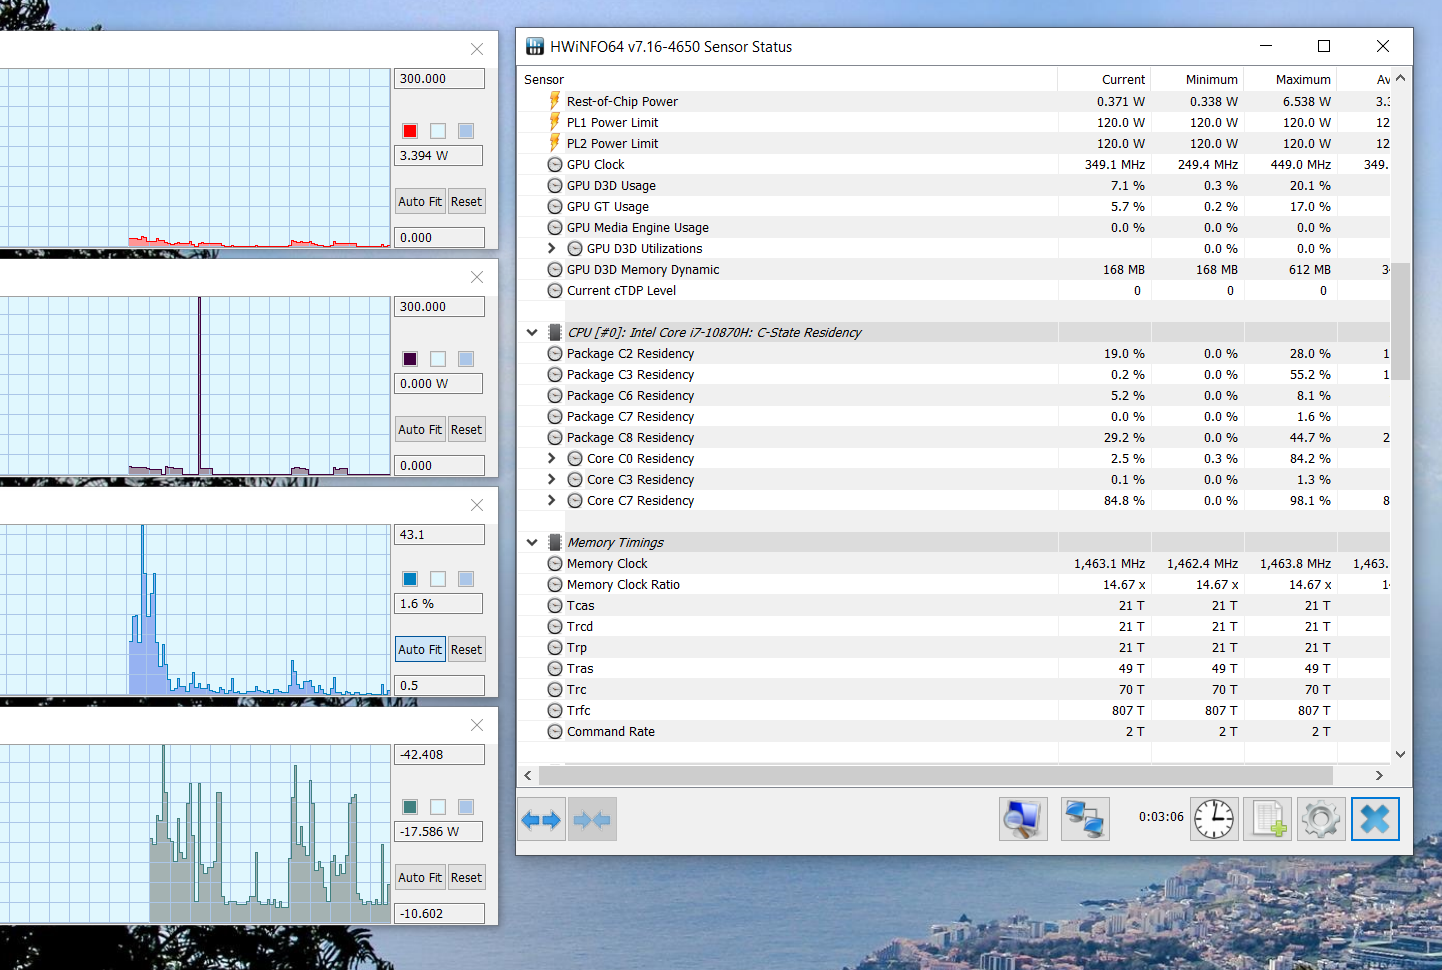Click circle icon beside Package C8 Residency
This screenshot has height=970, width=1442.
555,437
